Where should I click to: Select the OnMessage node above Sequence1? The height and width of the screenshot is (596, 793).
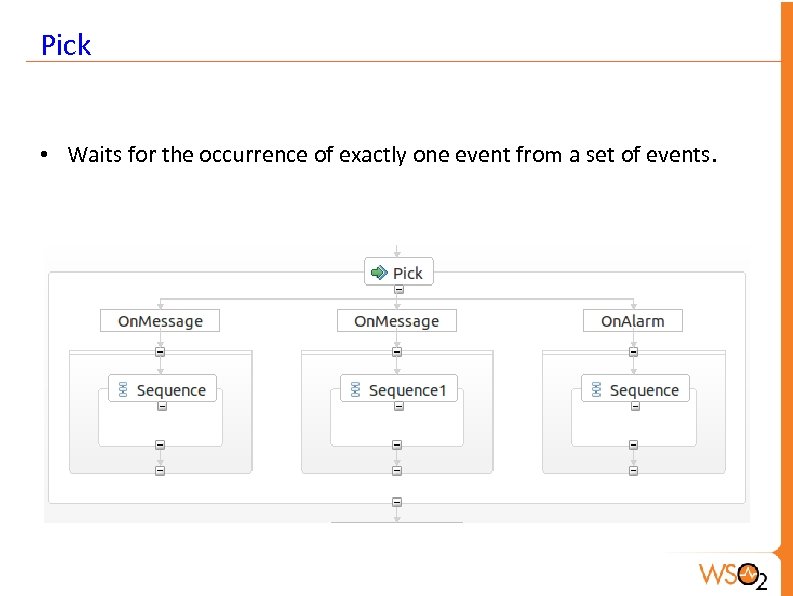[x=397, y=321]
